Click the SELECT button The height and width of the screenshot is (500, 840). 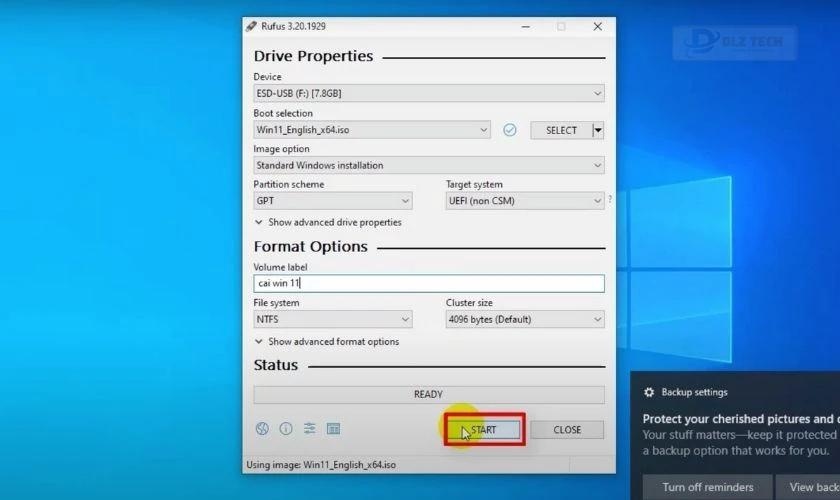coord(561,130)
